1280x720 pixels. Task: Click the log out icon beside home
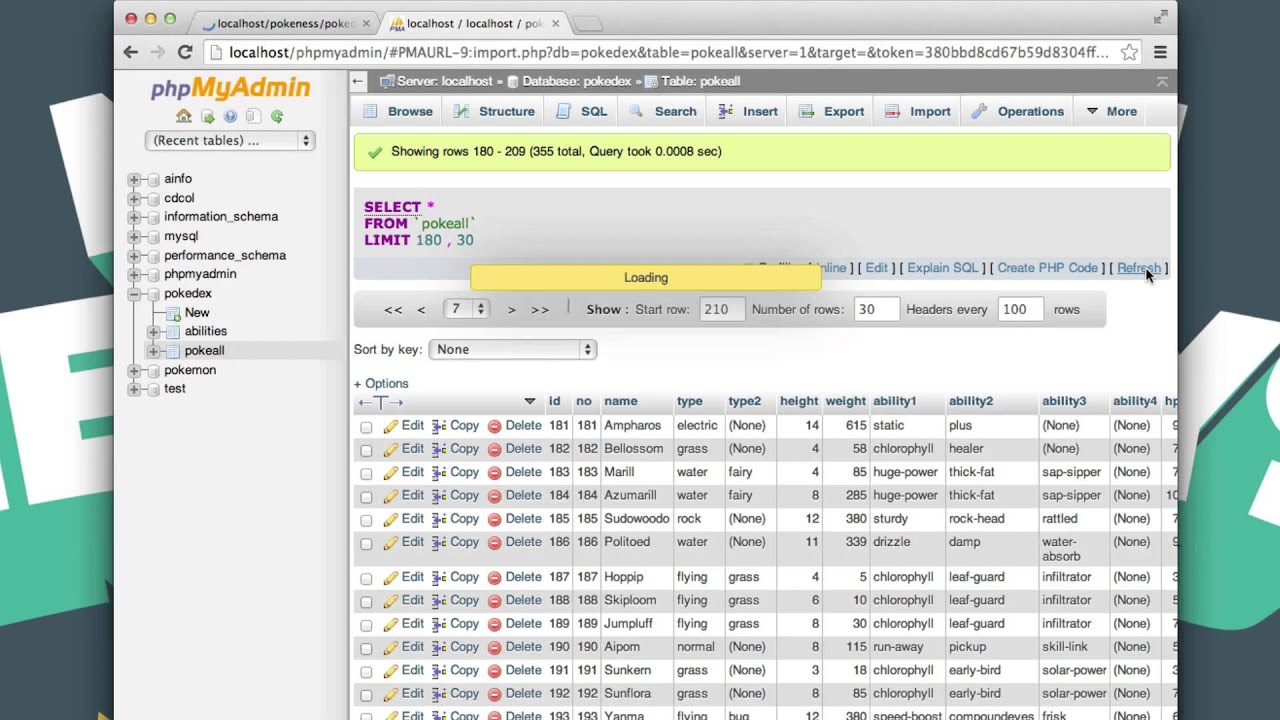(207, 116)
